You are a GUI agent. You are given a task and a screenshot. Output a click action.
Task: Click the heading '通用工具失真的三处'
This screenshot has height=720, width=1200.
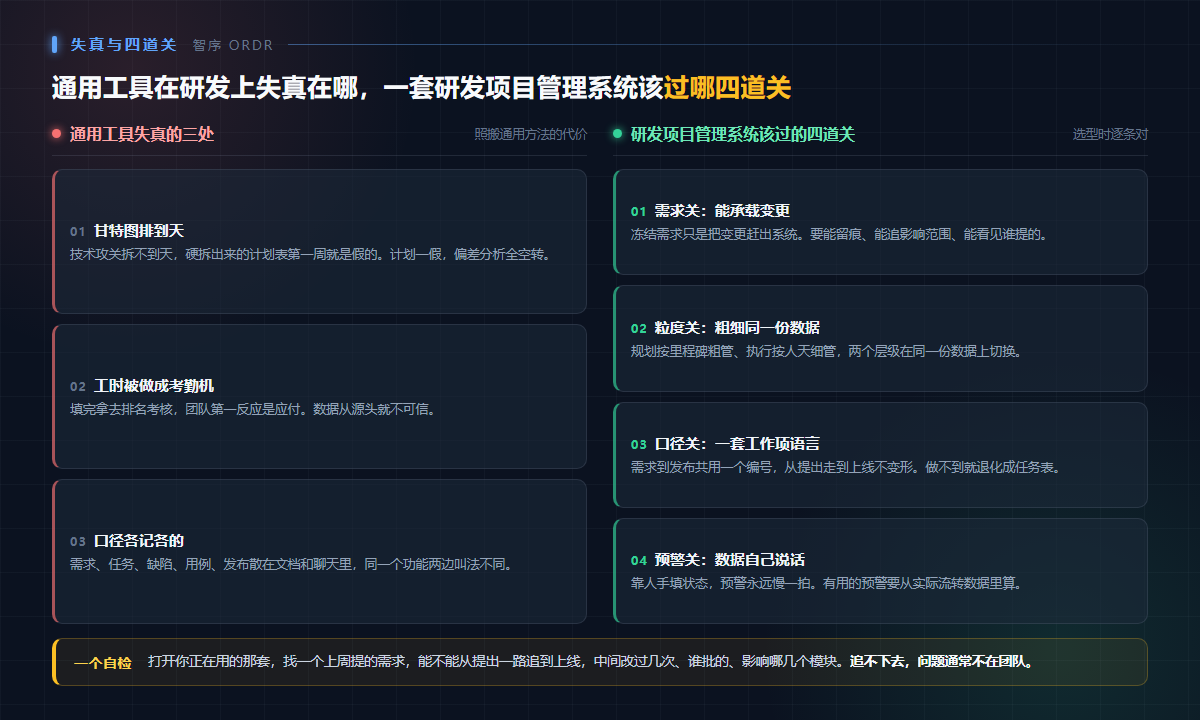142,134
